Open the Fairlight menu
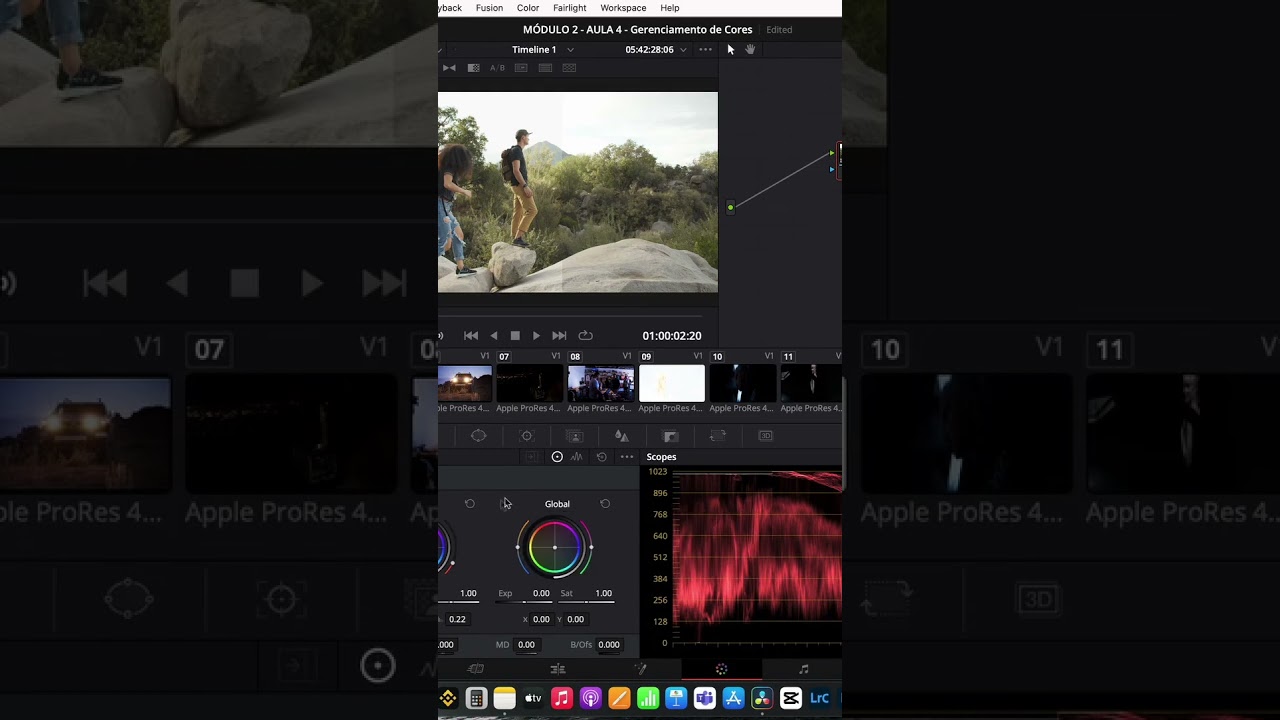The image size is (1280, 720). (570, 8)
